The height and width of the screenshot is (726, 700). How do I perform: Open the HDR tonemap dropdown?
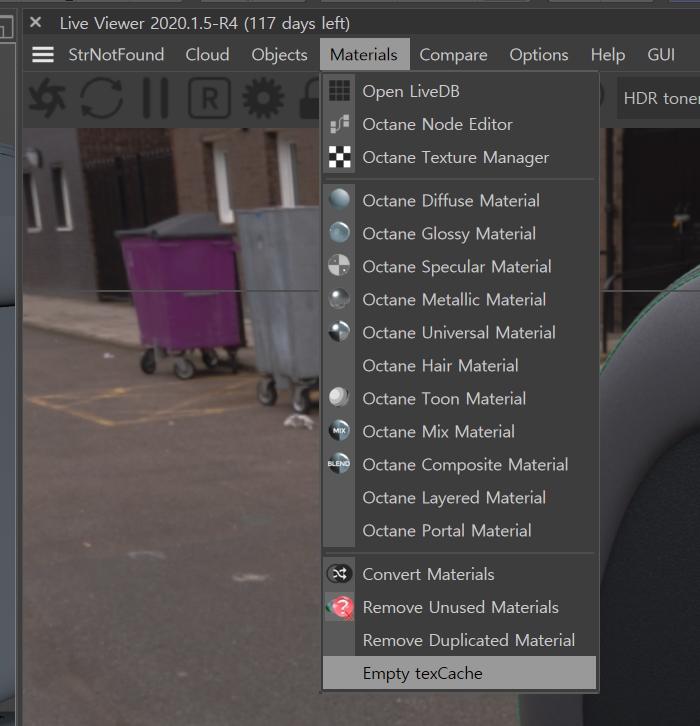tap(658, 98)
